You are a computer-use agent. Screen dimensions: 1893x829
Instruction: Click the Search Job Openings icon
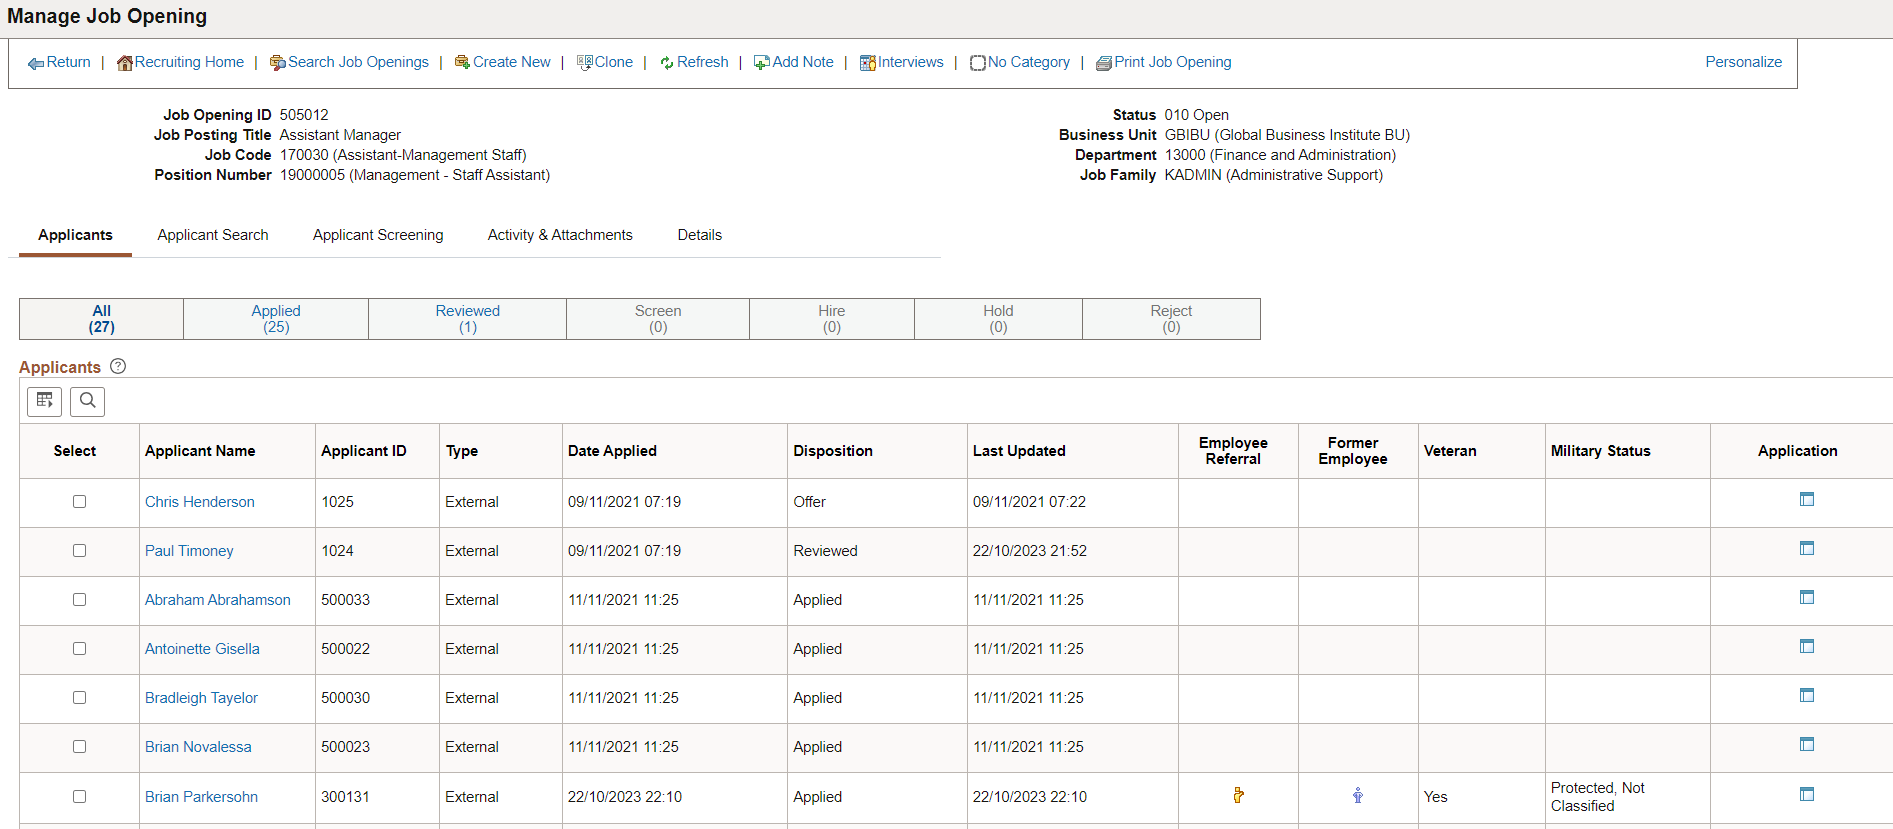point(278,63)
